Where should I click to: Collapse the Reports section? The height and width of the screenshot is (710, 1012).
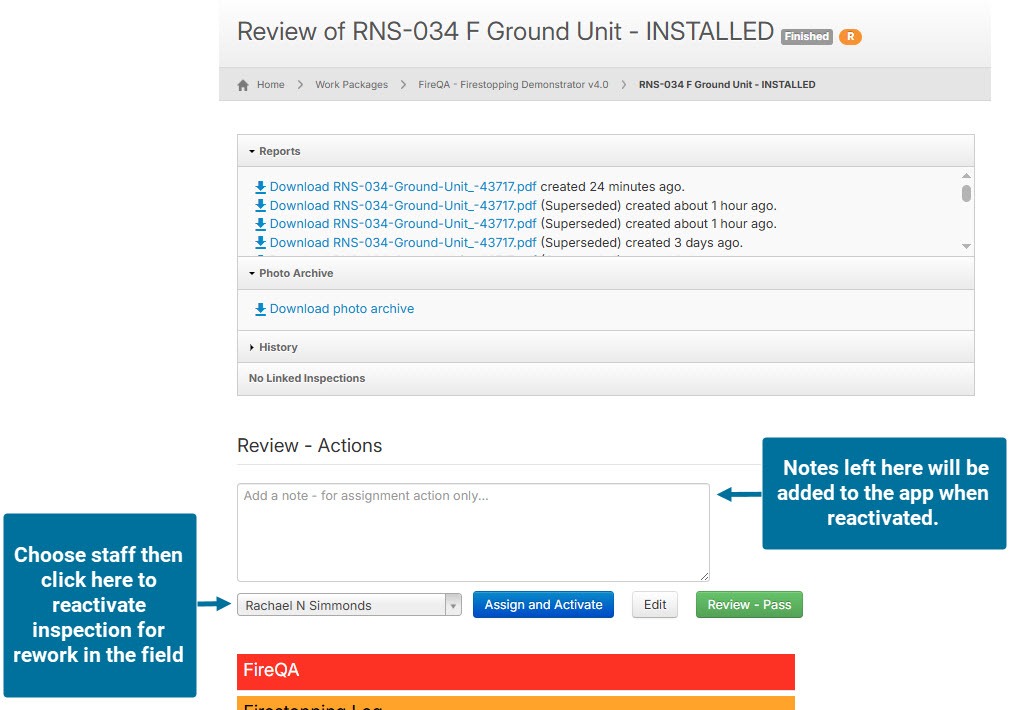click(275, 152)
